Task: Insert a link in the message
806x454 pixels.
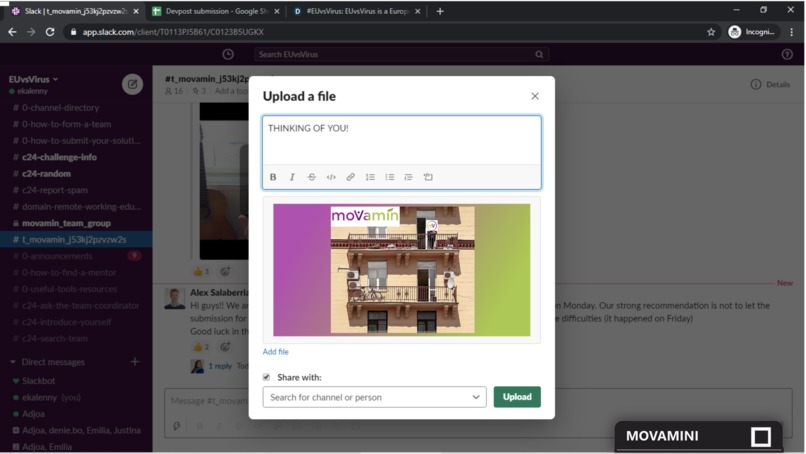Action: (x=351, y=177)
